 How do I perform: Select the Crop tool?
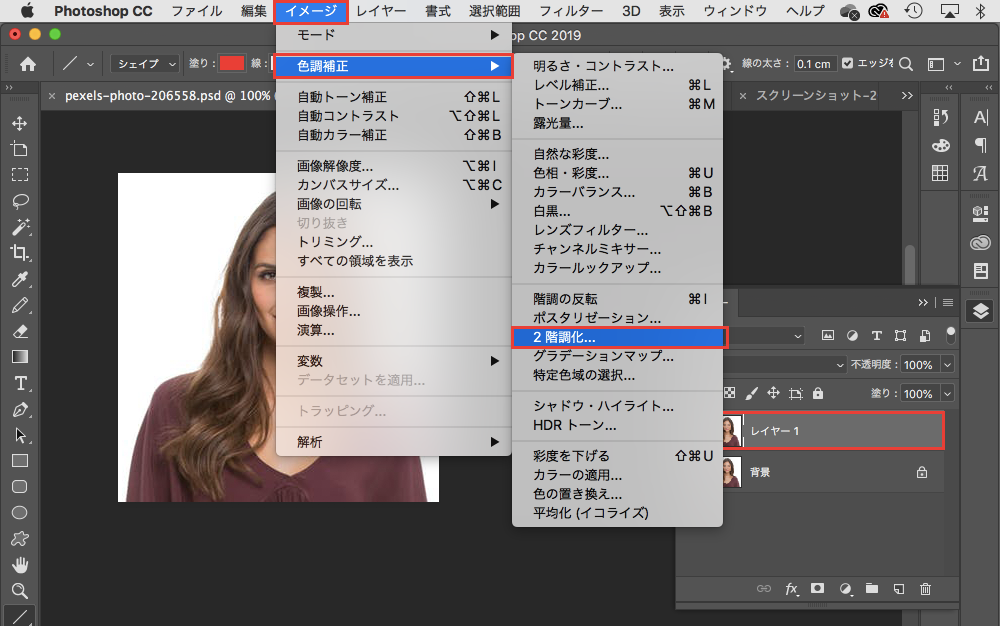[x=19, y=252]
